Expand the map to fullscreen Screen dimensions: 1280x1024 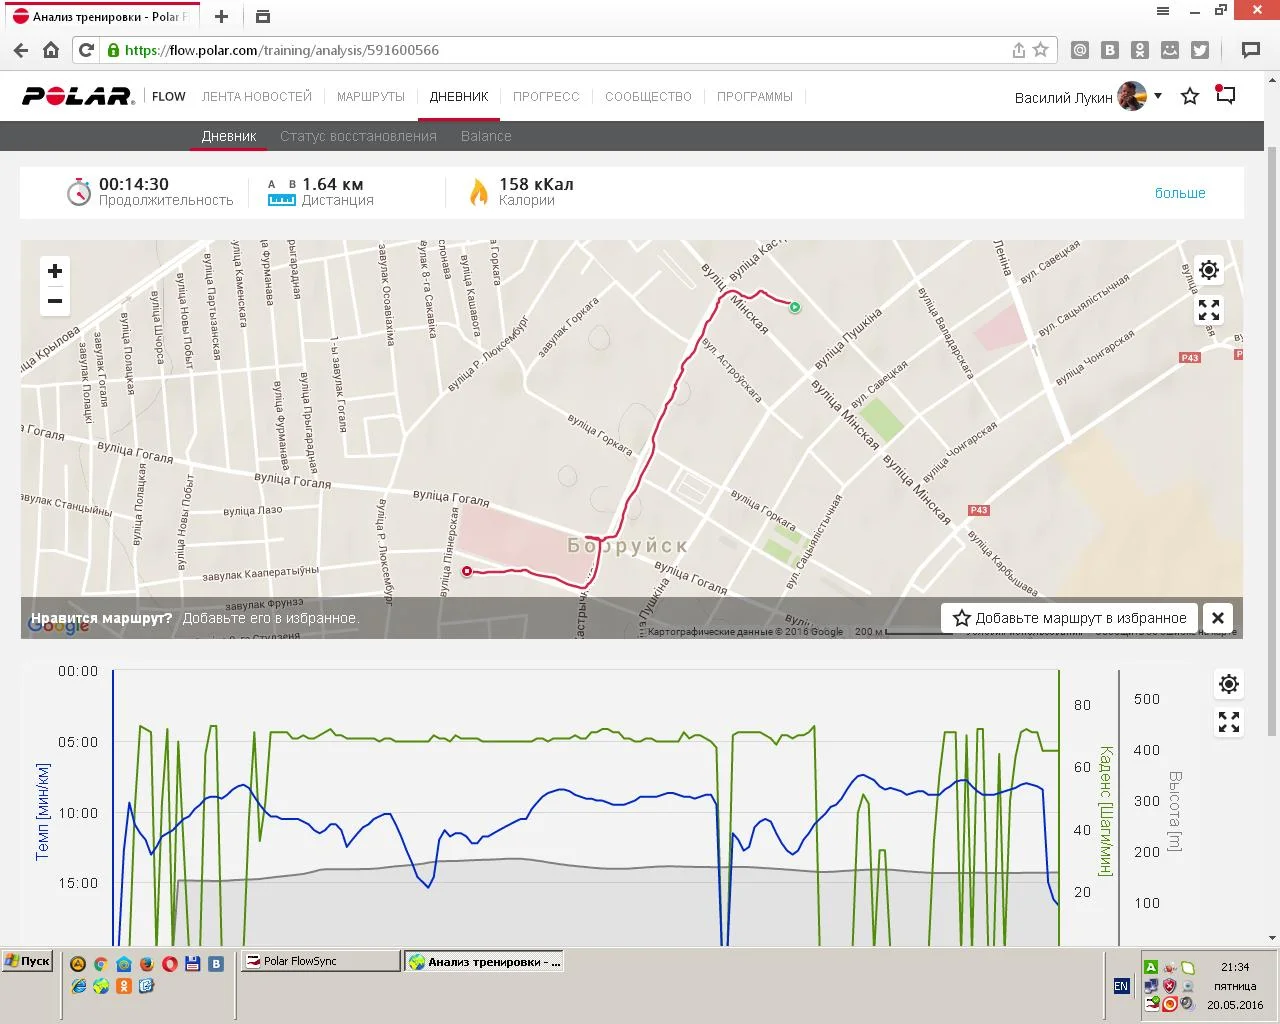coord(1209,310)
